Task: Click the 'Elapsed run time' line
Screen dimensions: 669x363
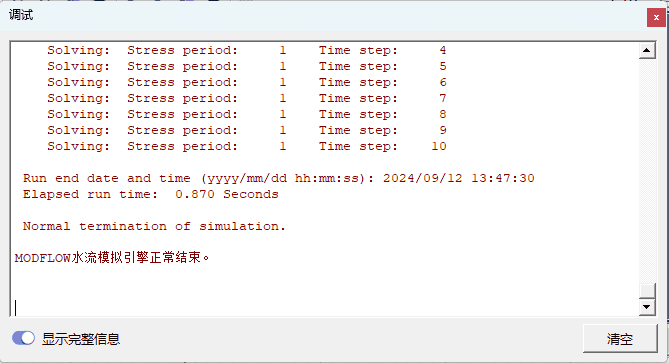Action: coord(151,195)
